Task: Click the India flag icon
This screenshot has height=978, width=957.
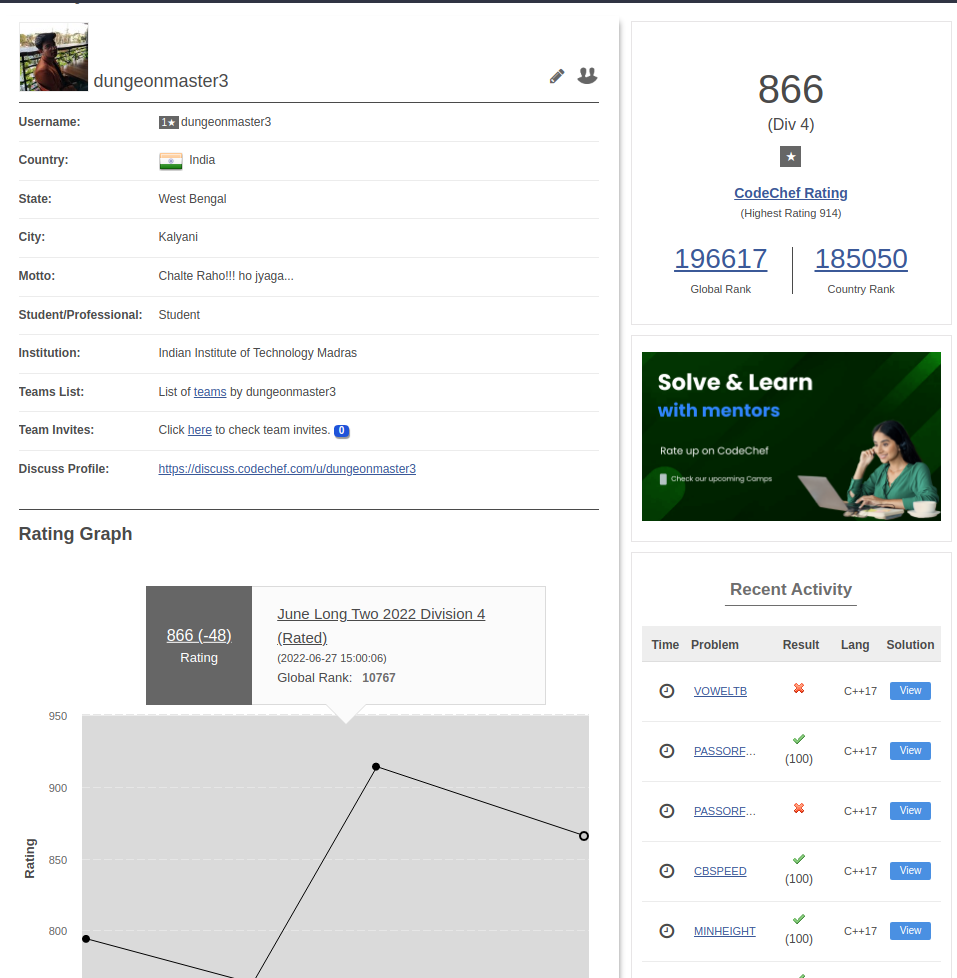Action: 171,161
